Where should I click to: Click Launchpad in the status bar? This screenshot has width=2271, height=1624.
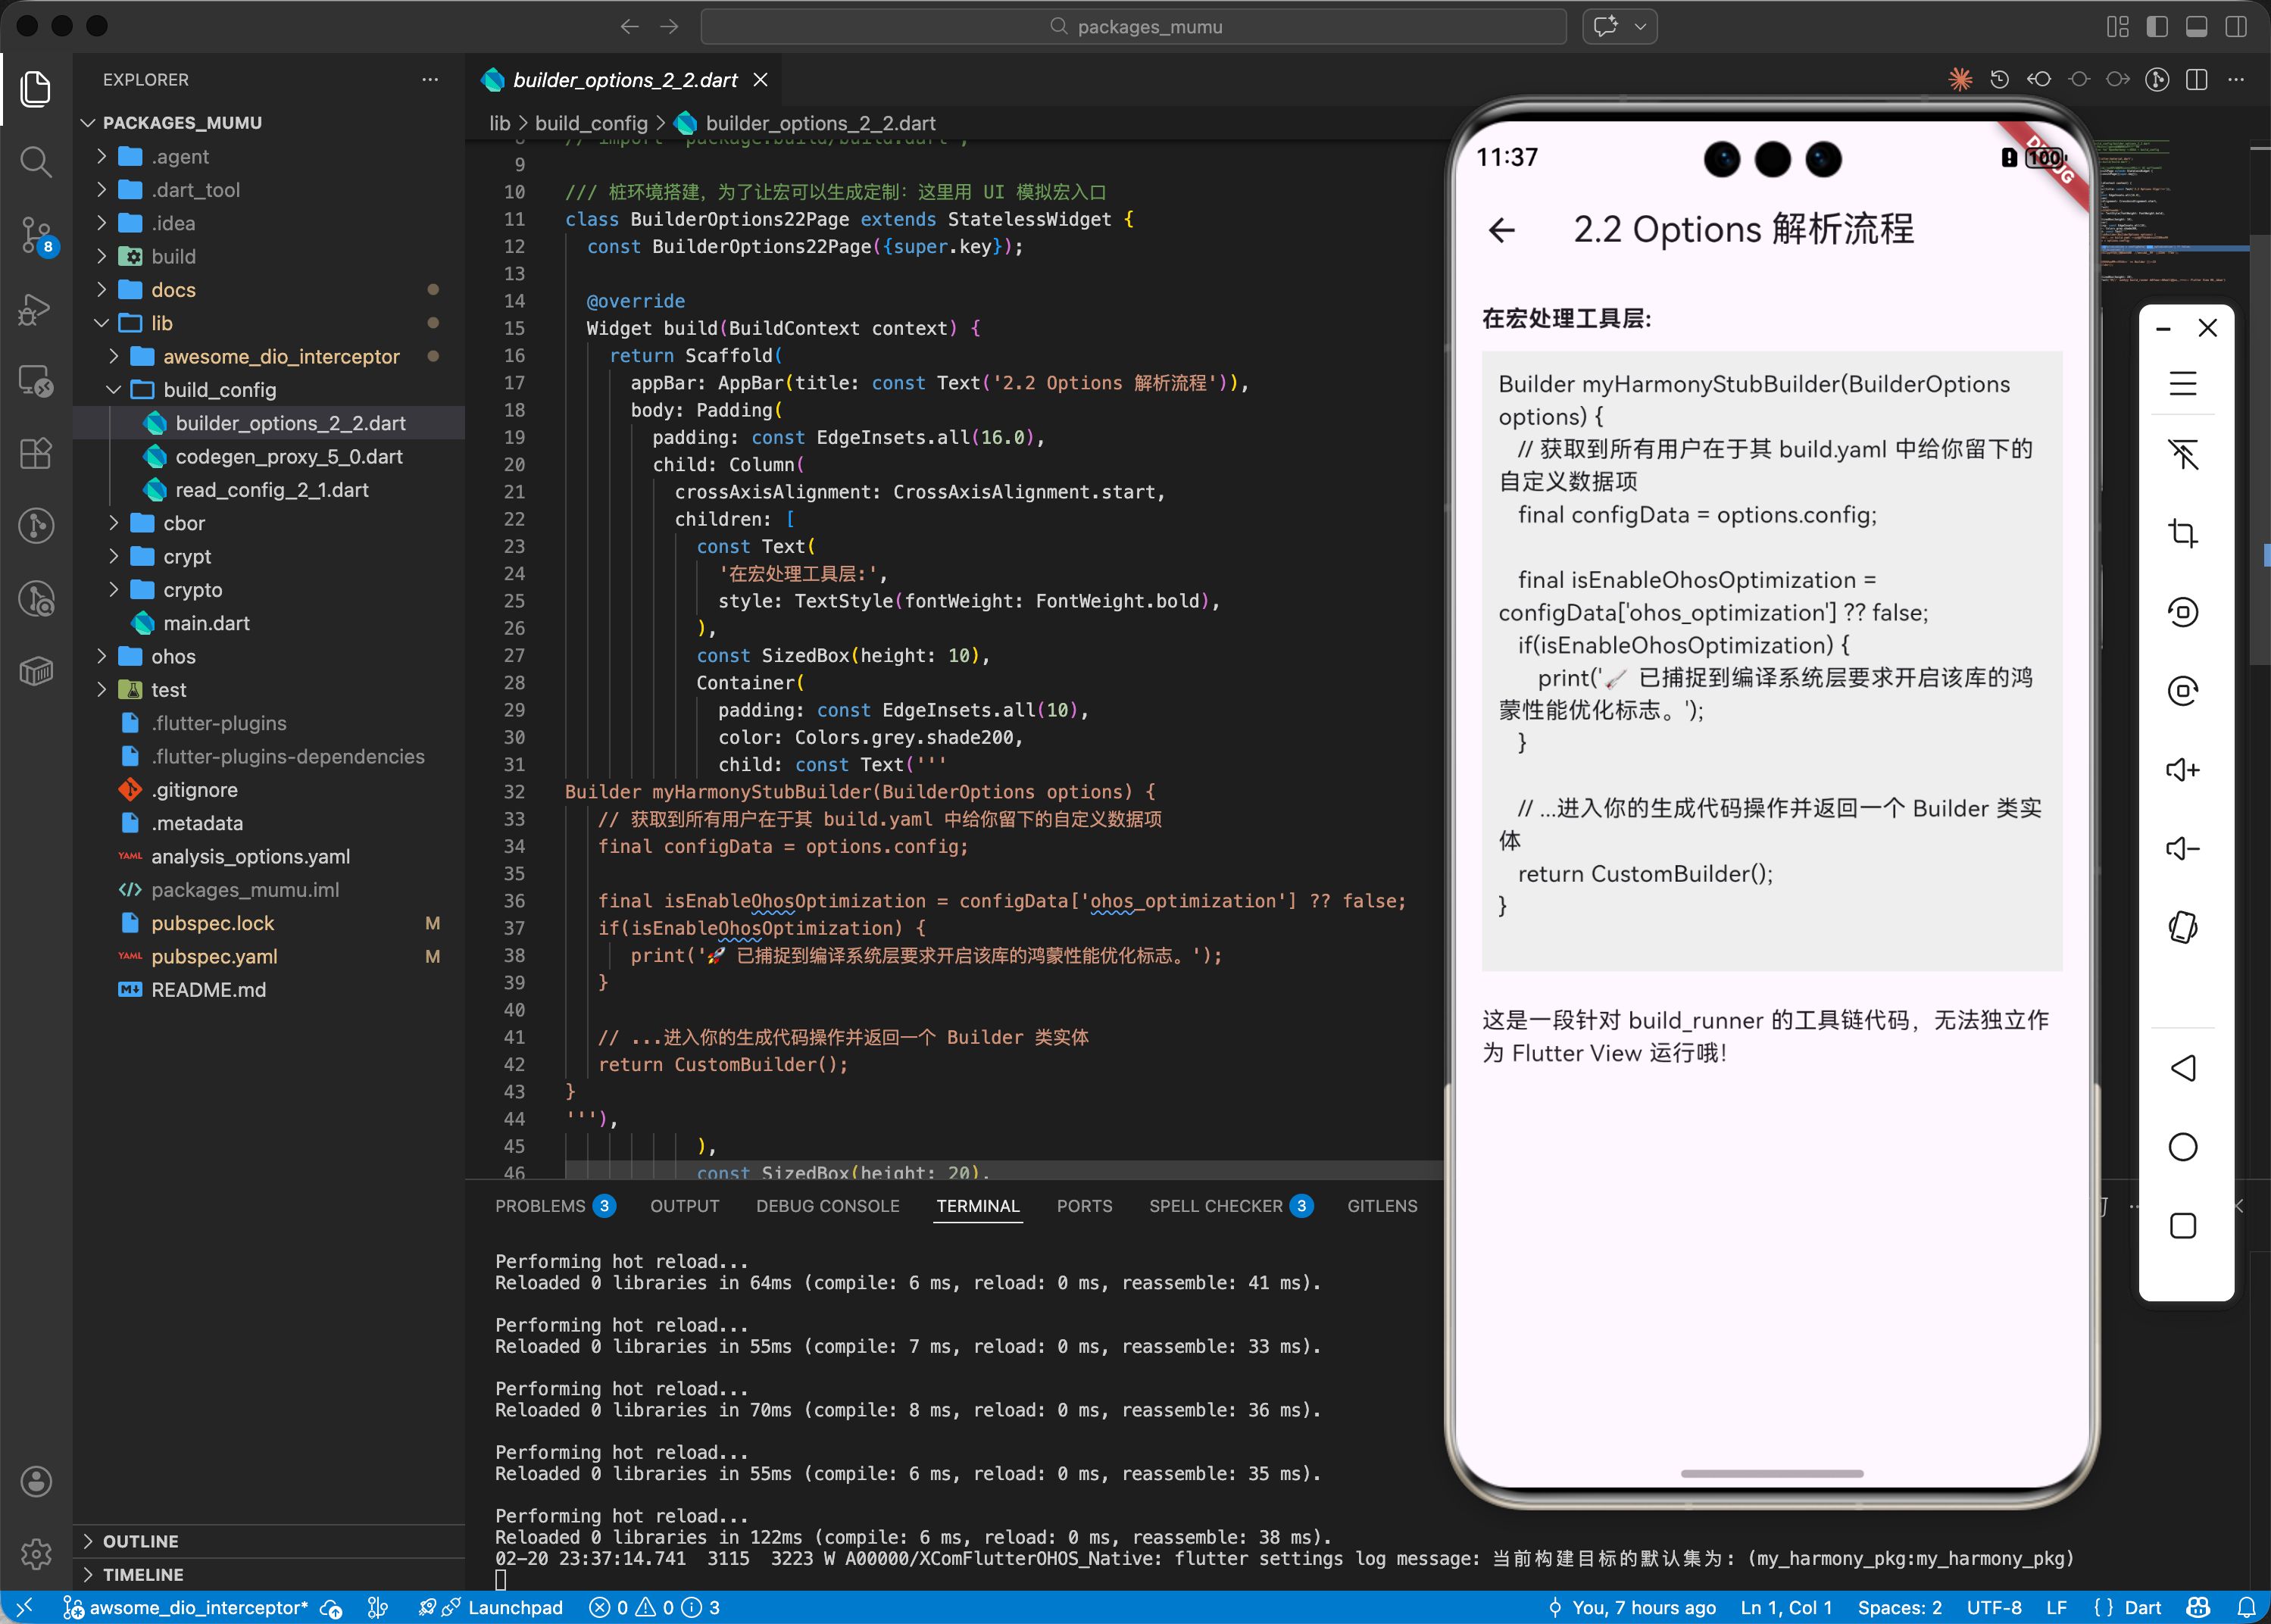(514, 1607)
